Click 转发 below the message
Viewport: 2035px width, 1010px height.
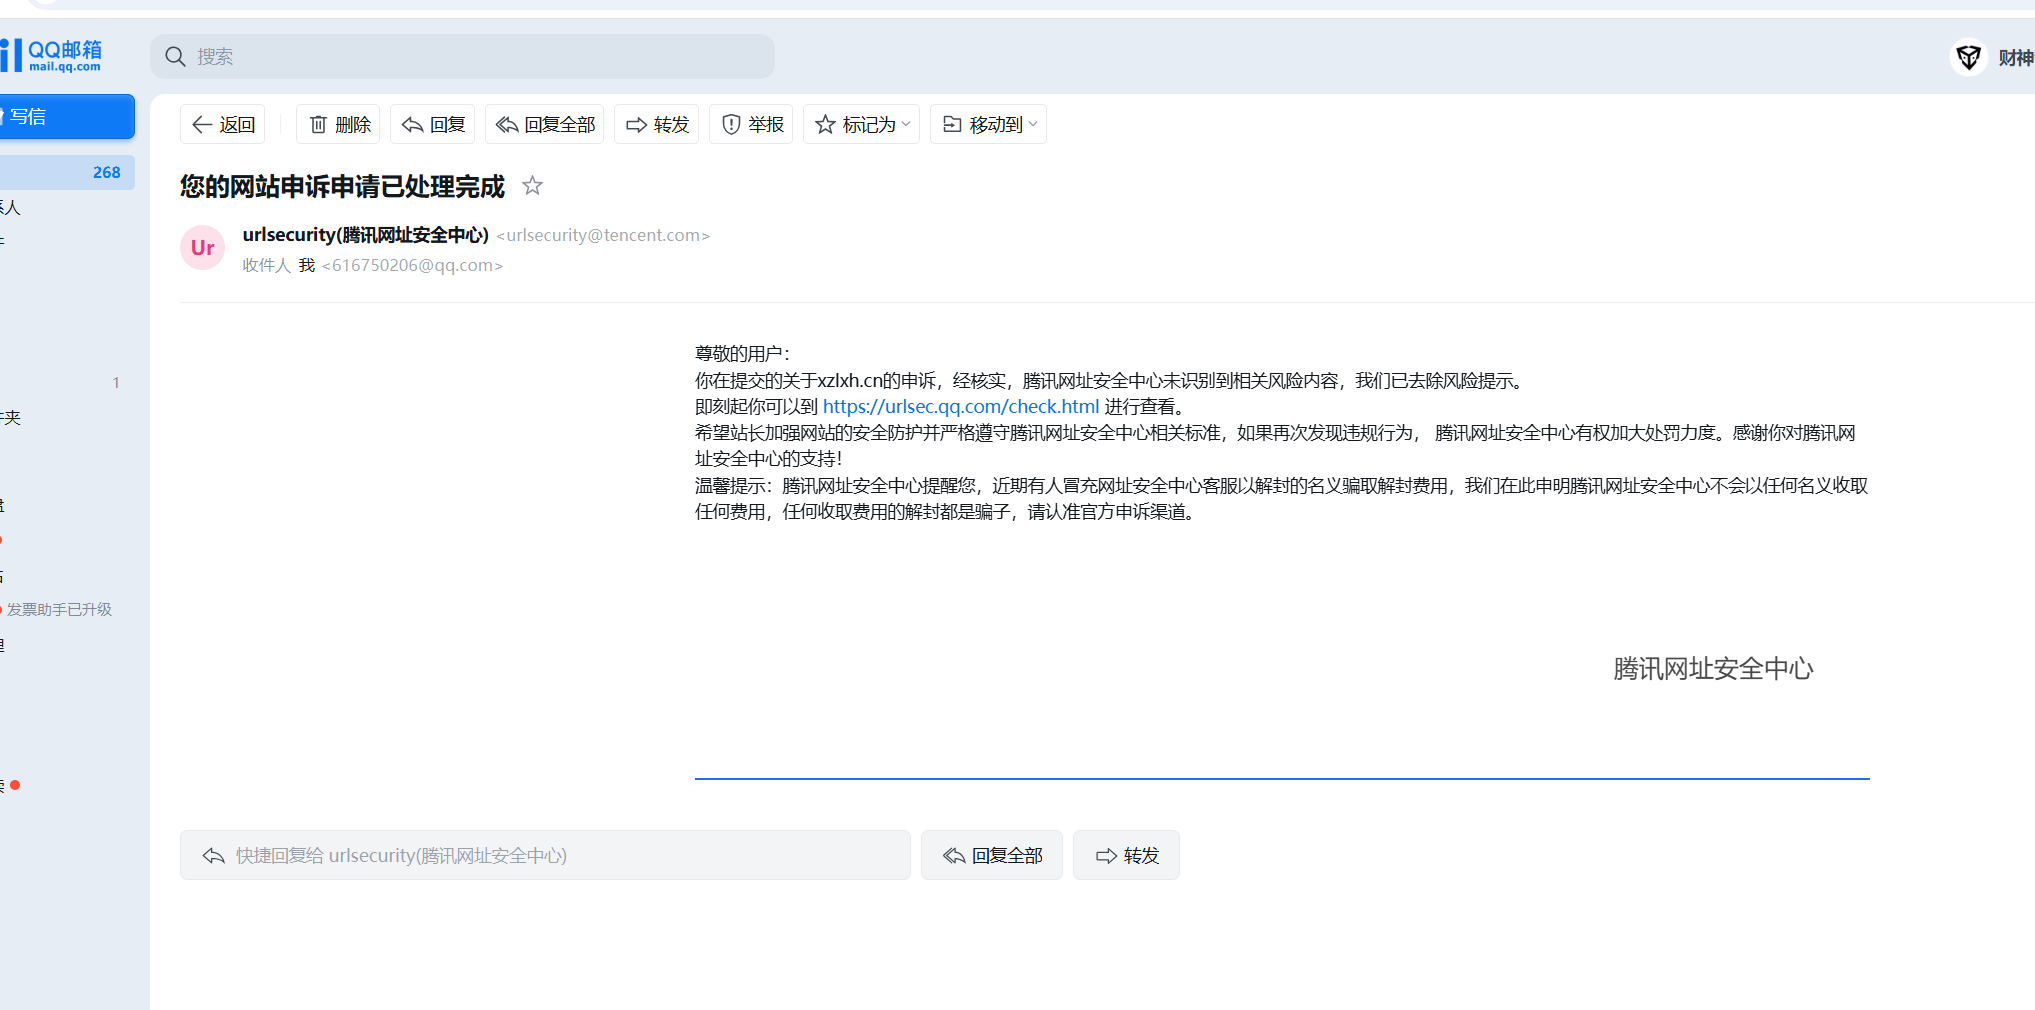tap(1127, 855)
